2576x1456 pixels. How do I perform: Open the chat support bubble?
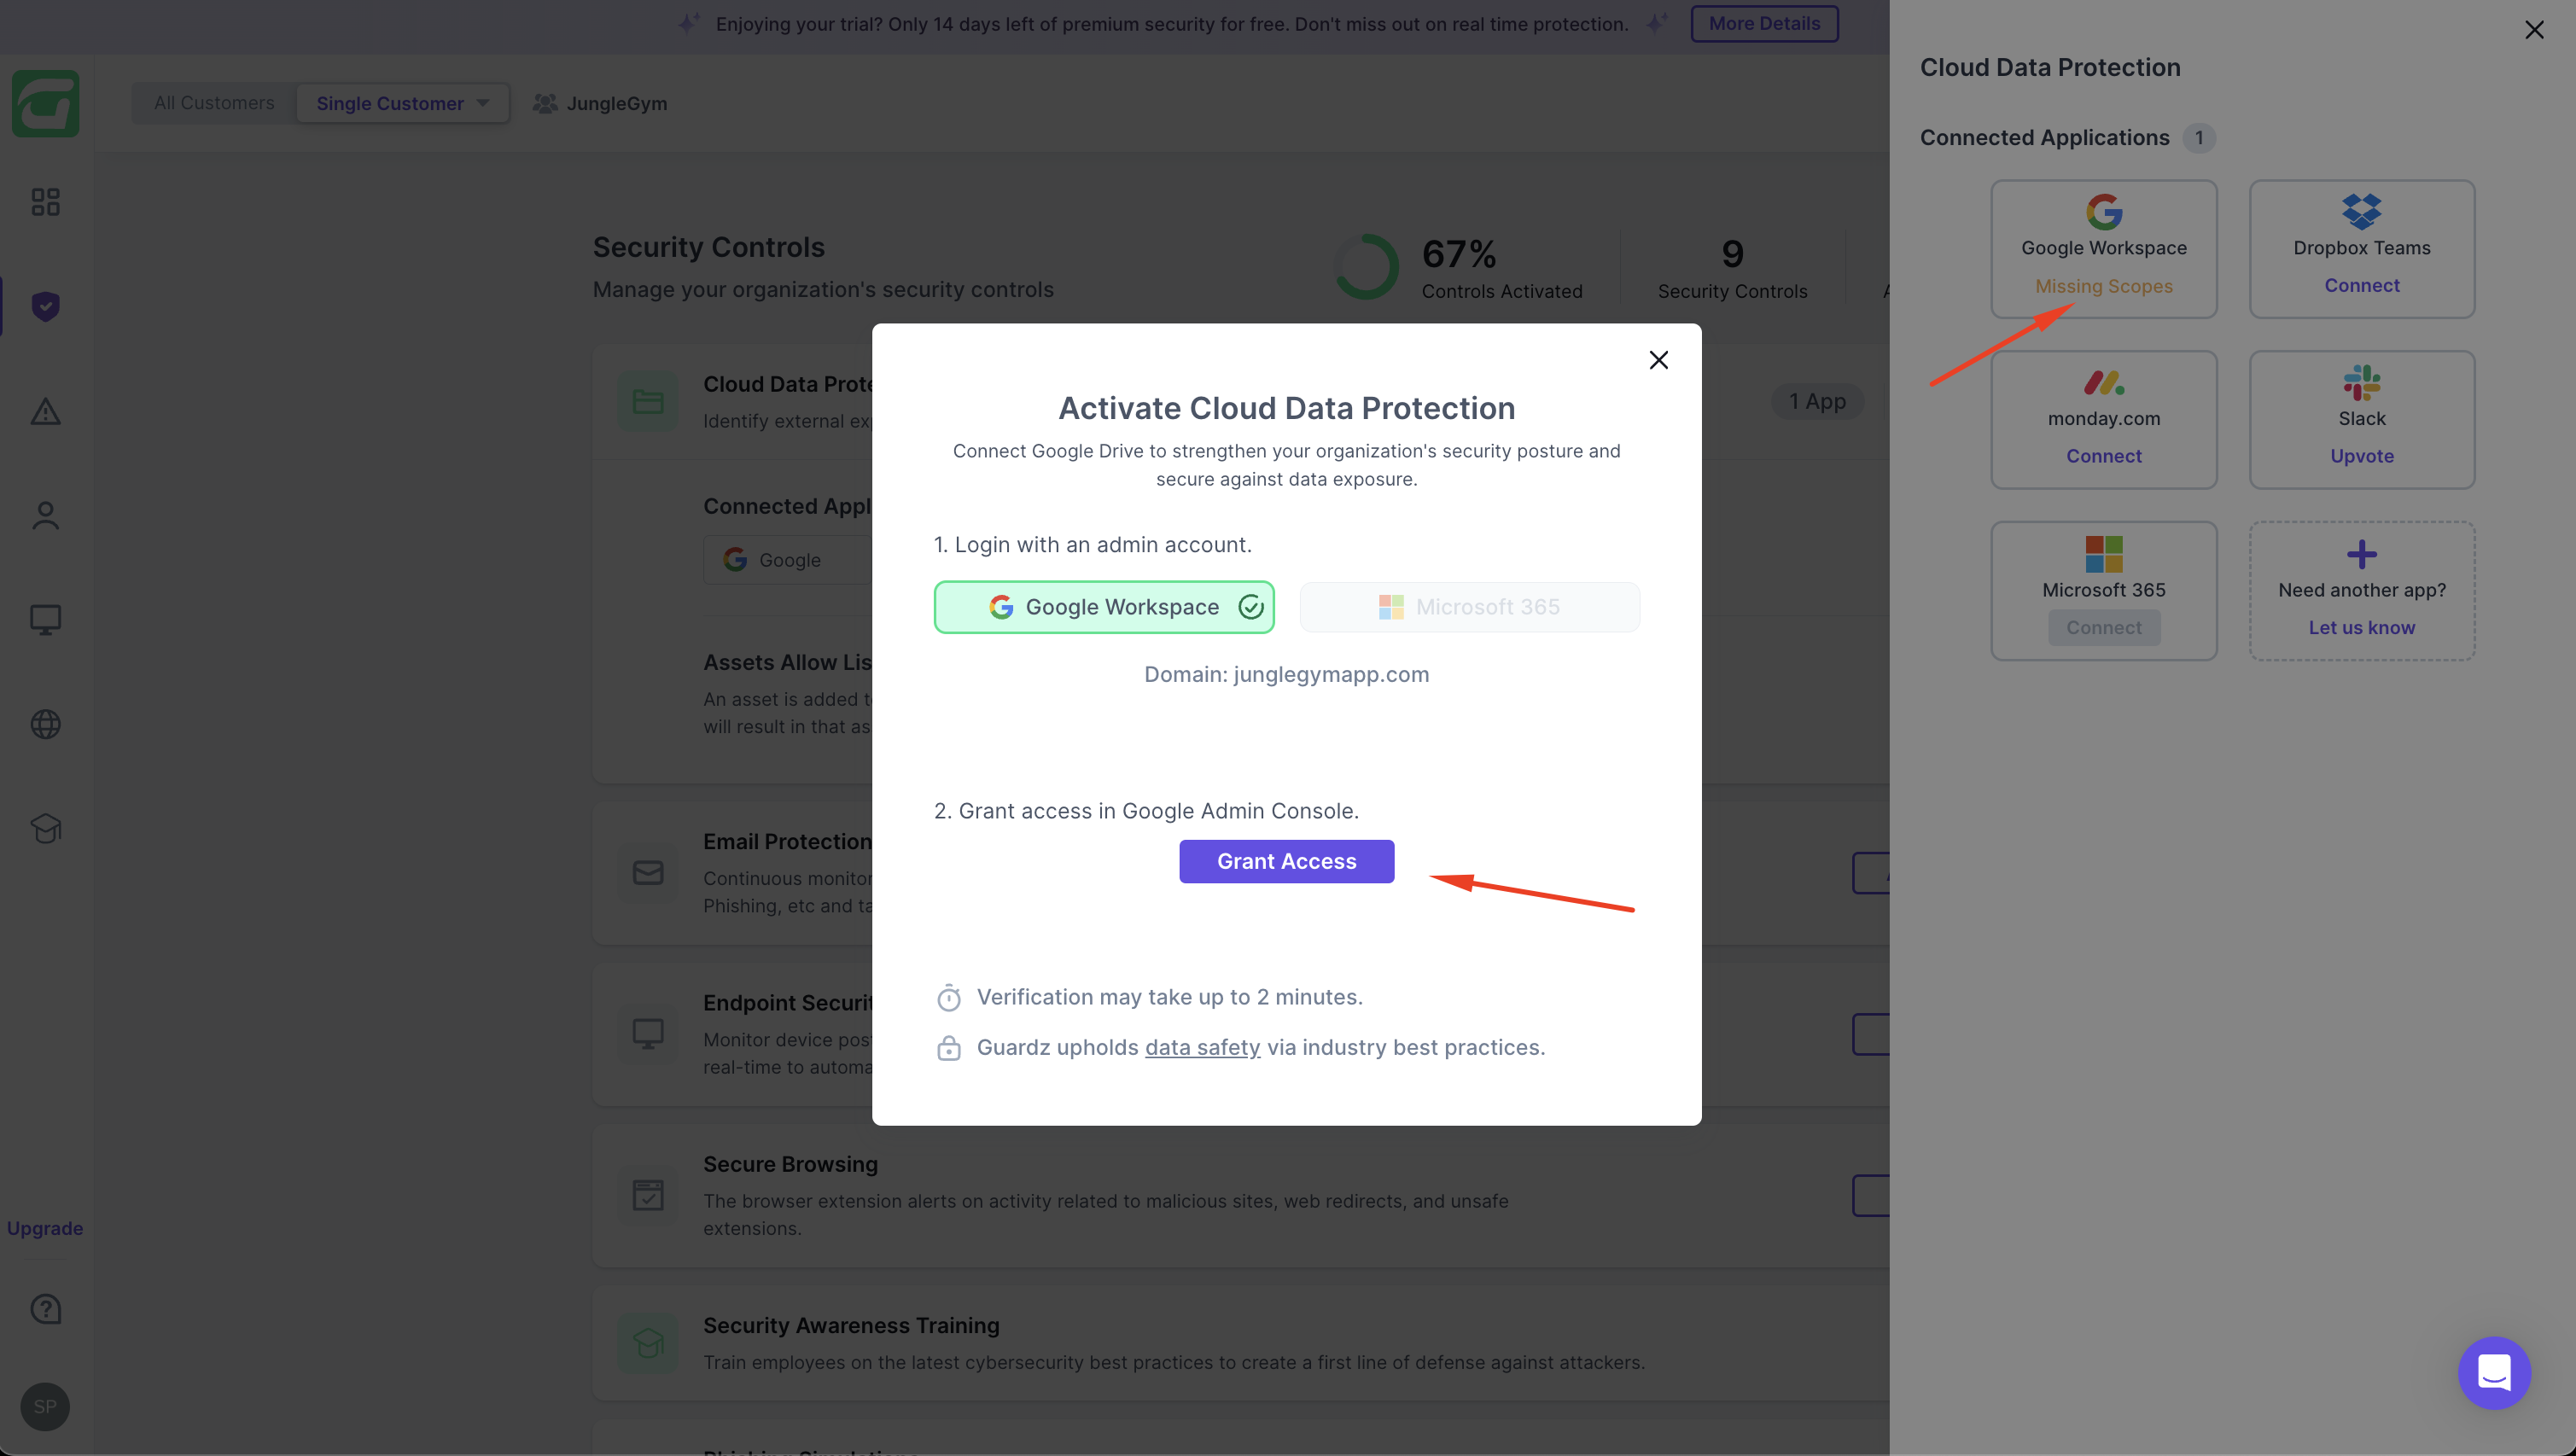[x=2493, y=1372]
